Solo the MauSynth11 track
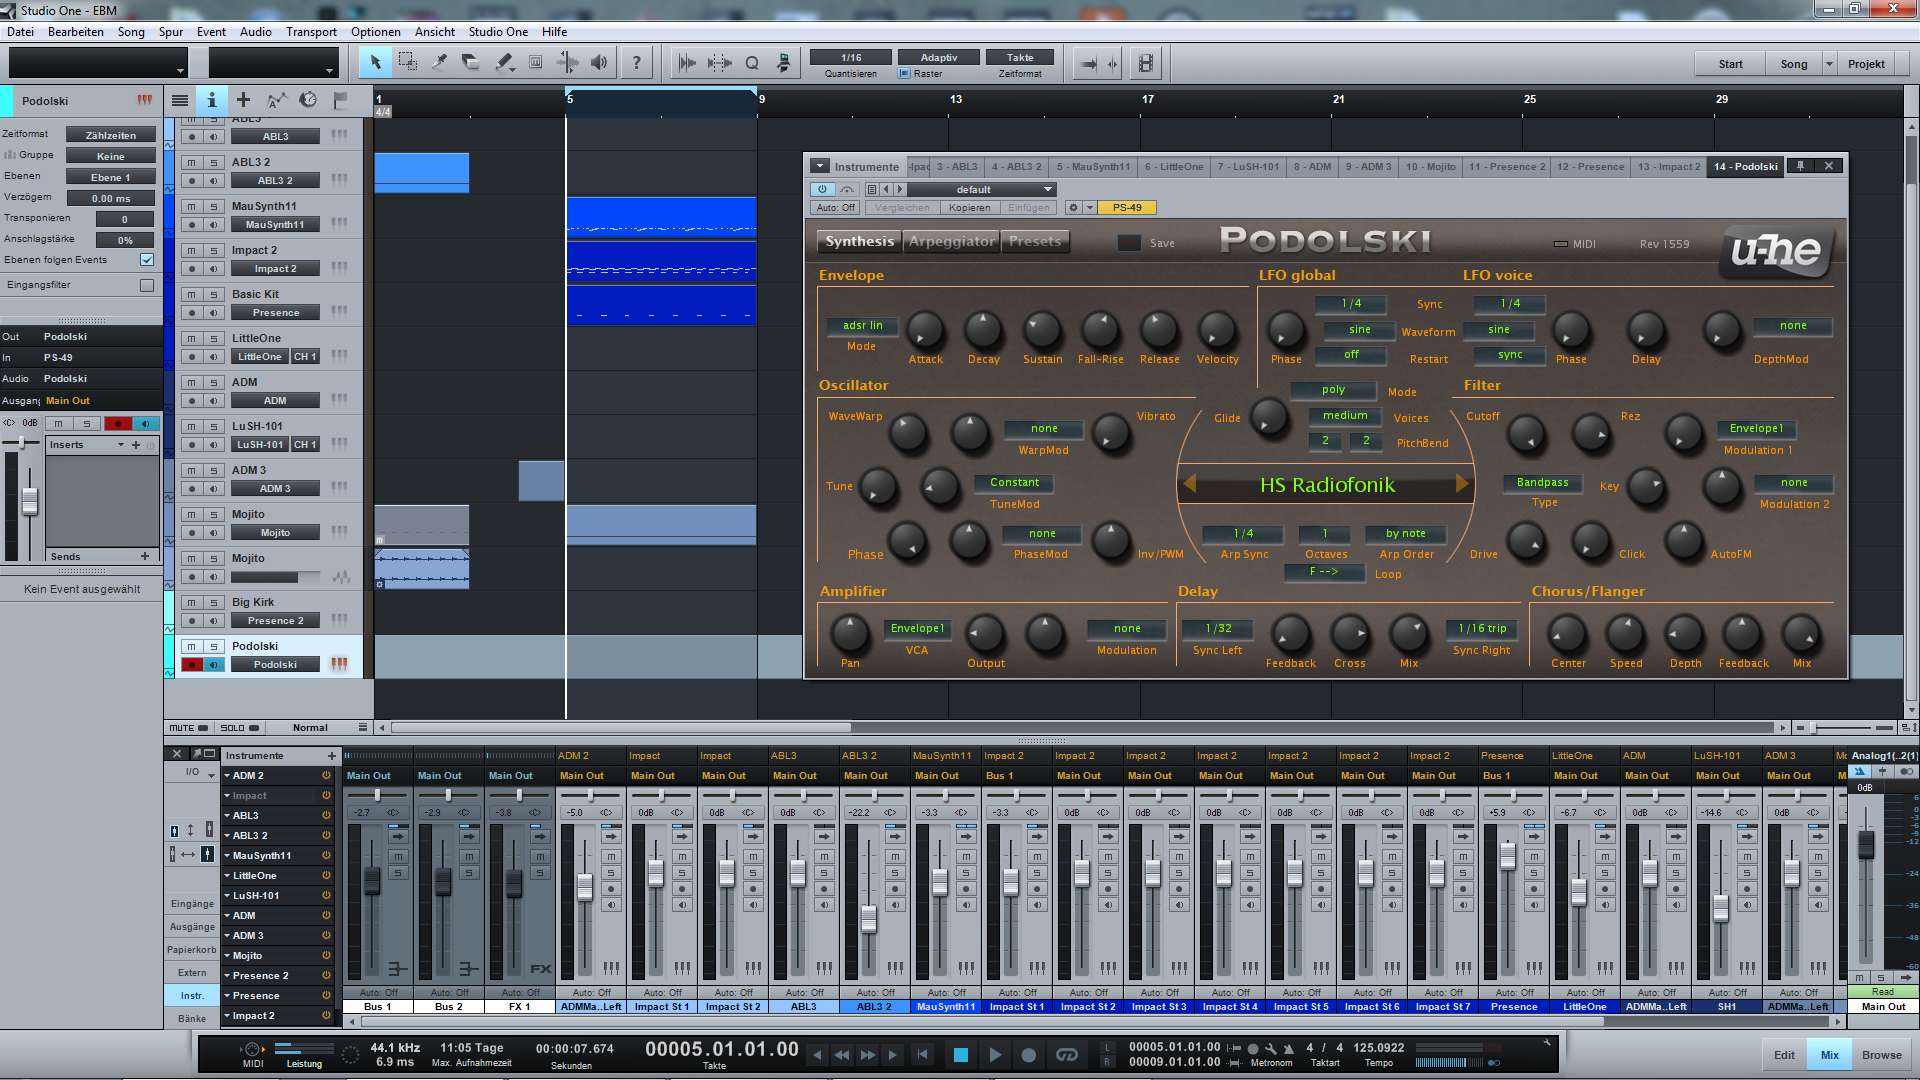This screenshot has height=1080, width=1920. 213,206
